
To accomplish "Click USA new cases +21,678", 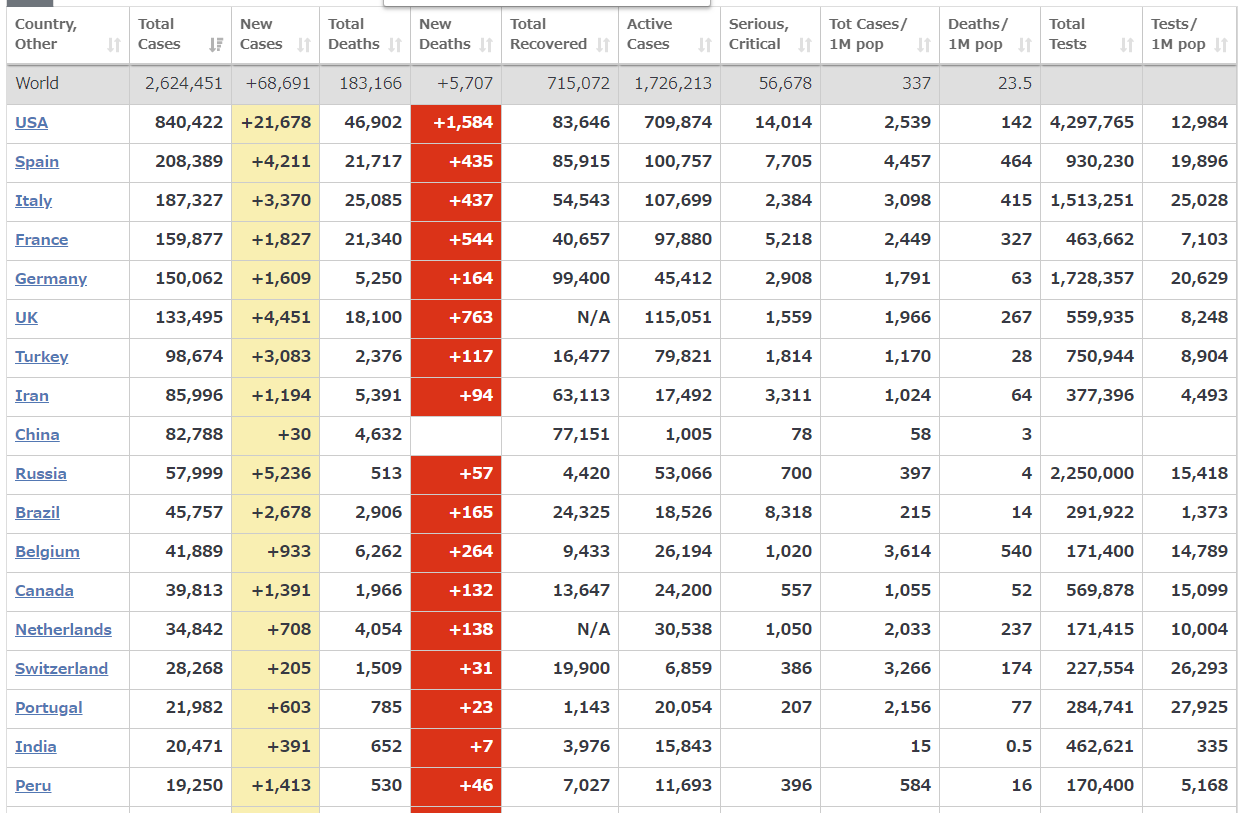I will [277, 122].
